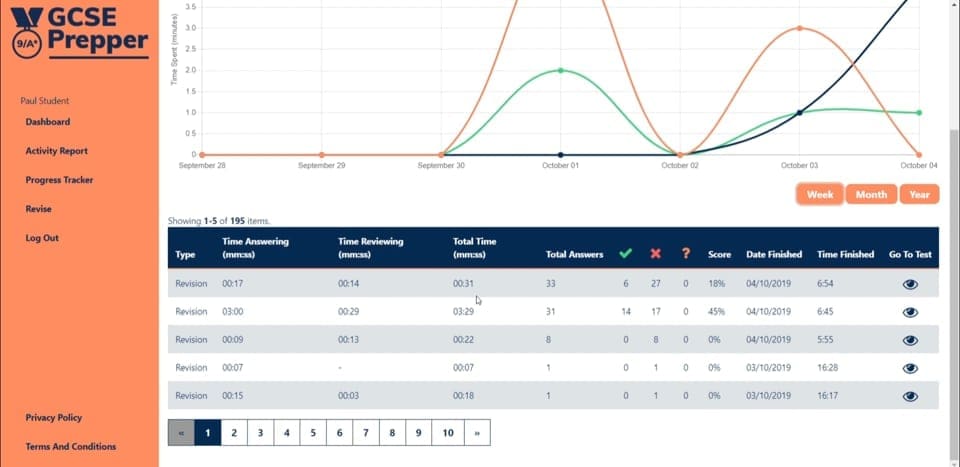Screen dimensions: 960x467
Task: Switch chart to Year view
Action: click(919, 195)
